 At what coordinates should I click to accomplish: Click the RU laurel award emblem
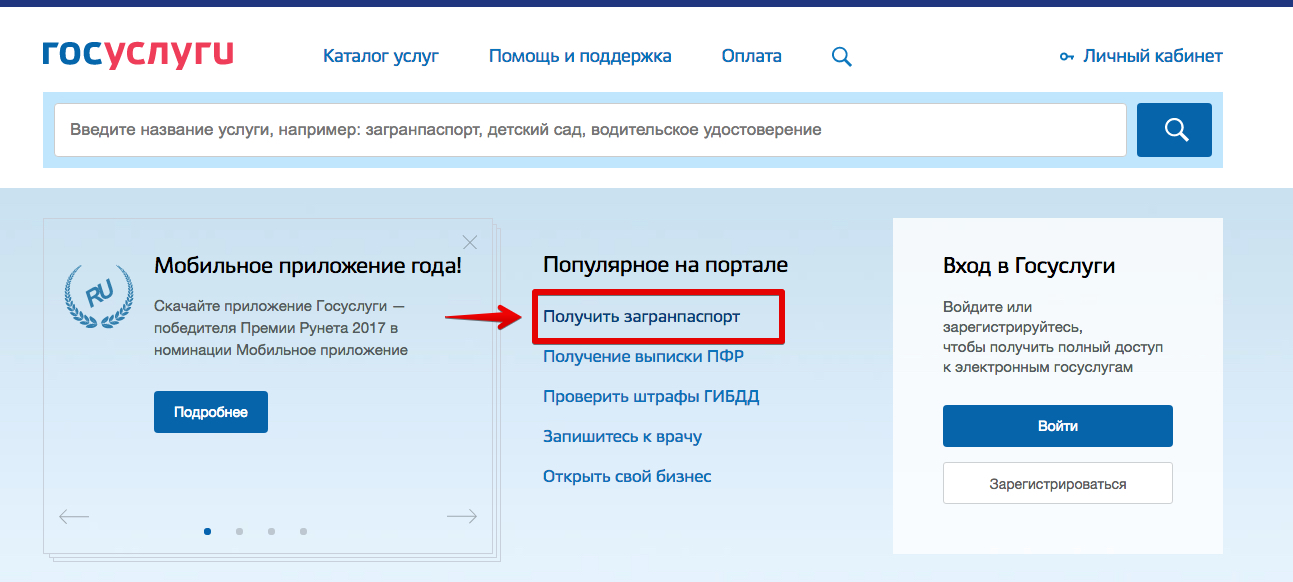(x=98, y=296)
